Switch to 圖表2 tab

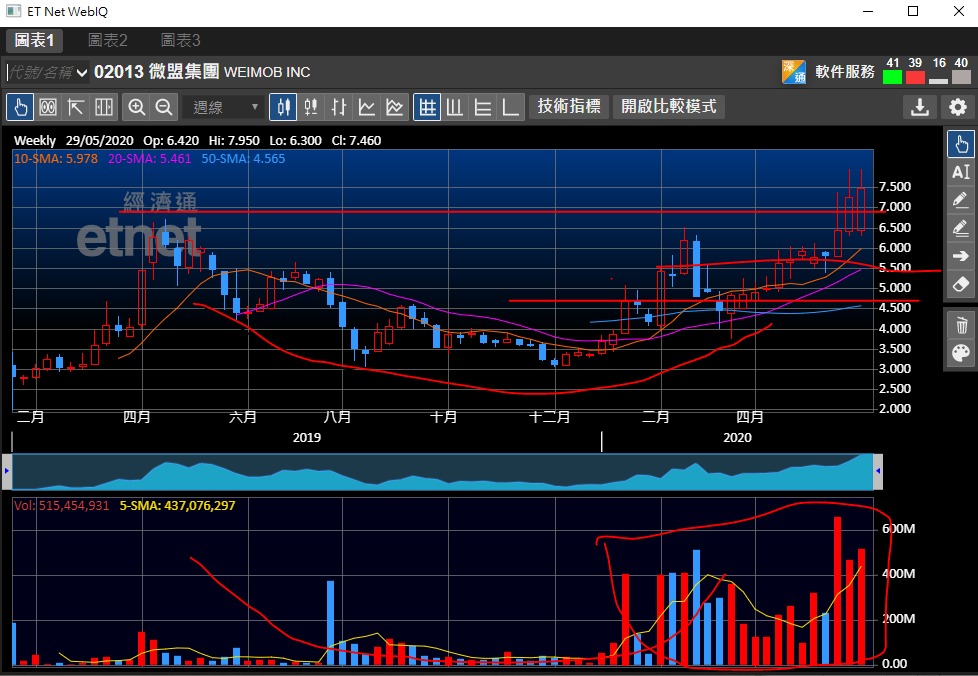click(x=107, y=41)
